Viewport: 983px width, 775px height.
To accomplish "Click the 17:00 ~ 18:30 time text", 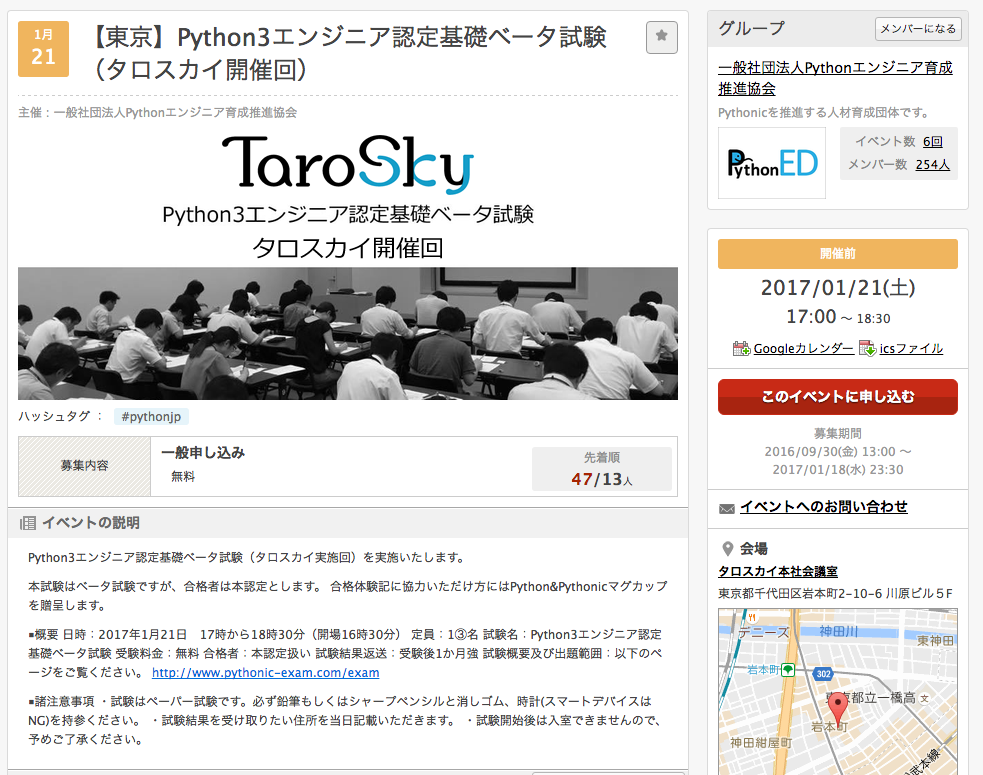I will point(838,317).
